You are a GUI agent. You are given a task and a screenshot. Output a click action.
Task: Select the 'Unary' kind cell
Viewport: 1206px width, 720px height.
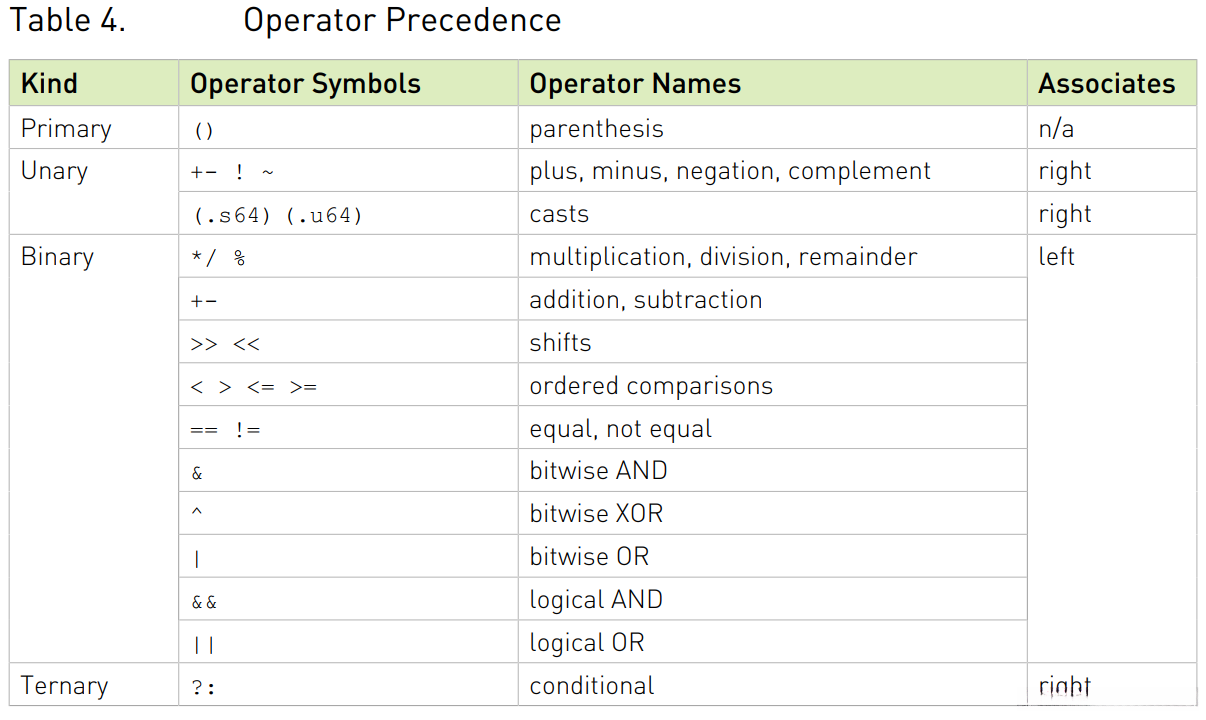pos(54,171)
